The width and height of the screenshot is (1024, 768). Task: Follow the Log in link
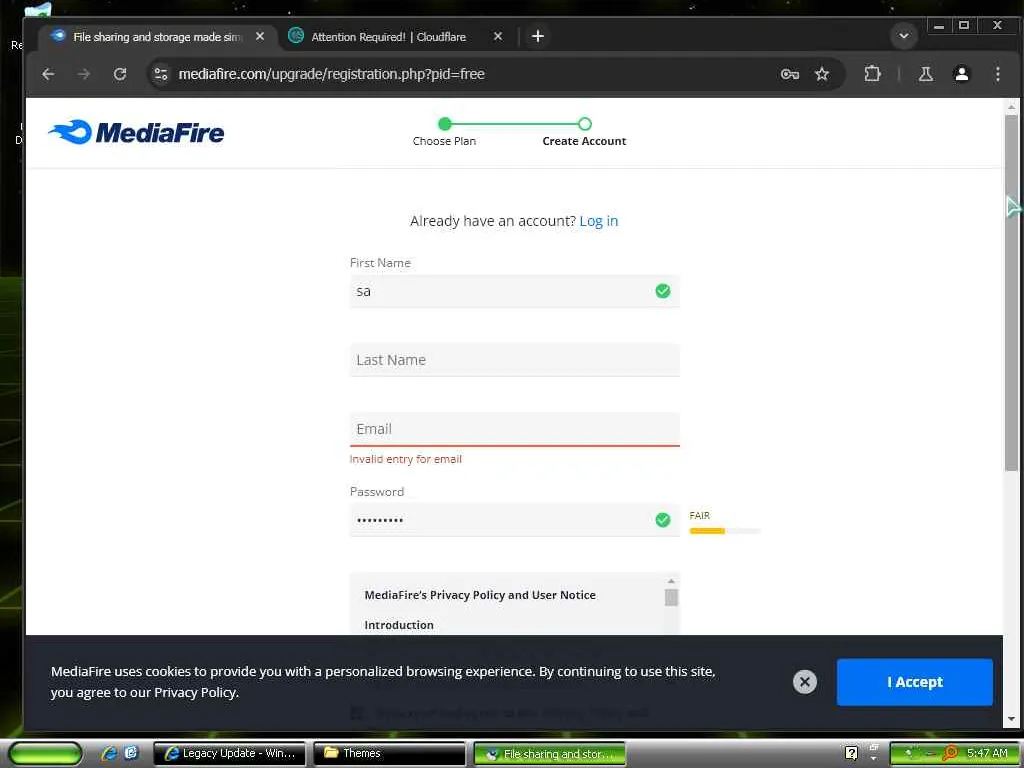tap(598, 221)
